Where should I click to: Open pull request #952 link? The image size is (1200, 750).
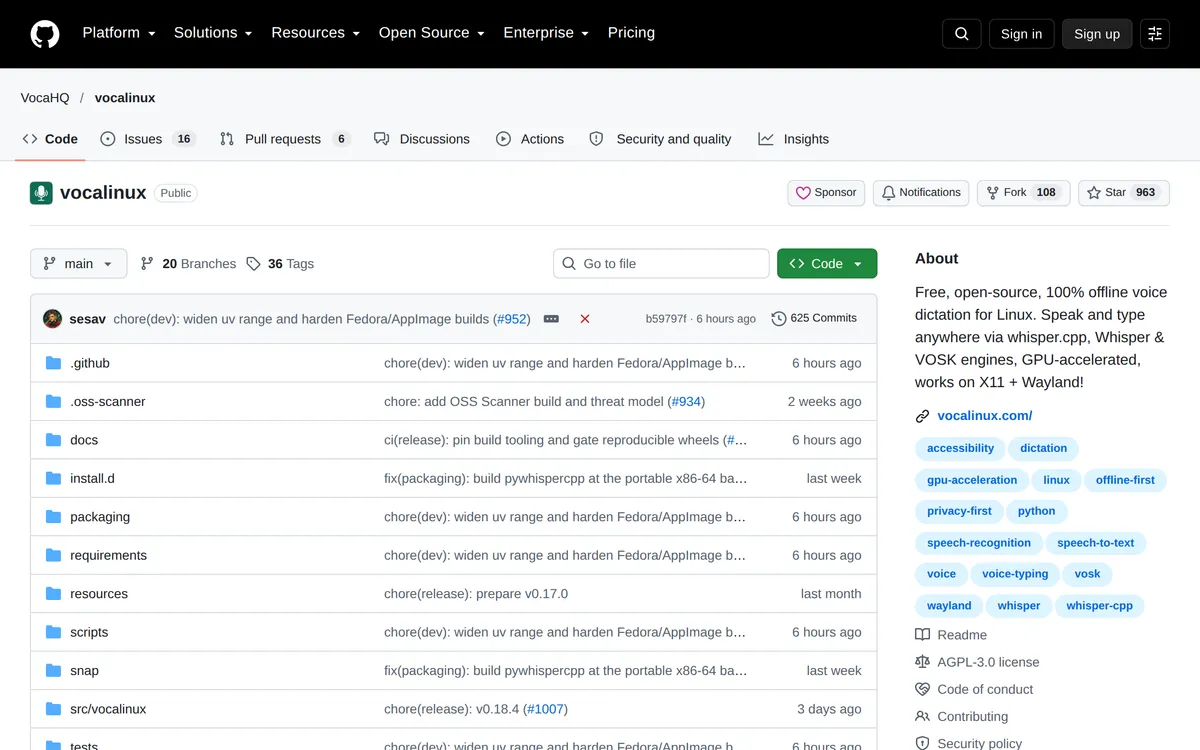tap(511, 319)
